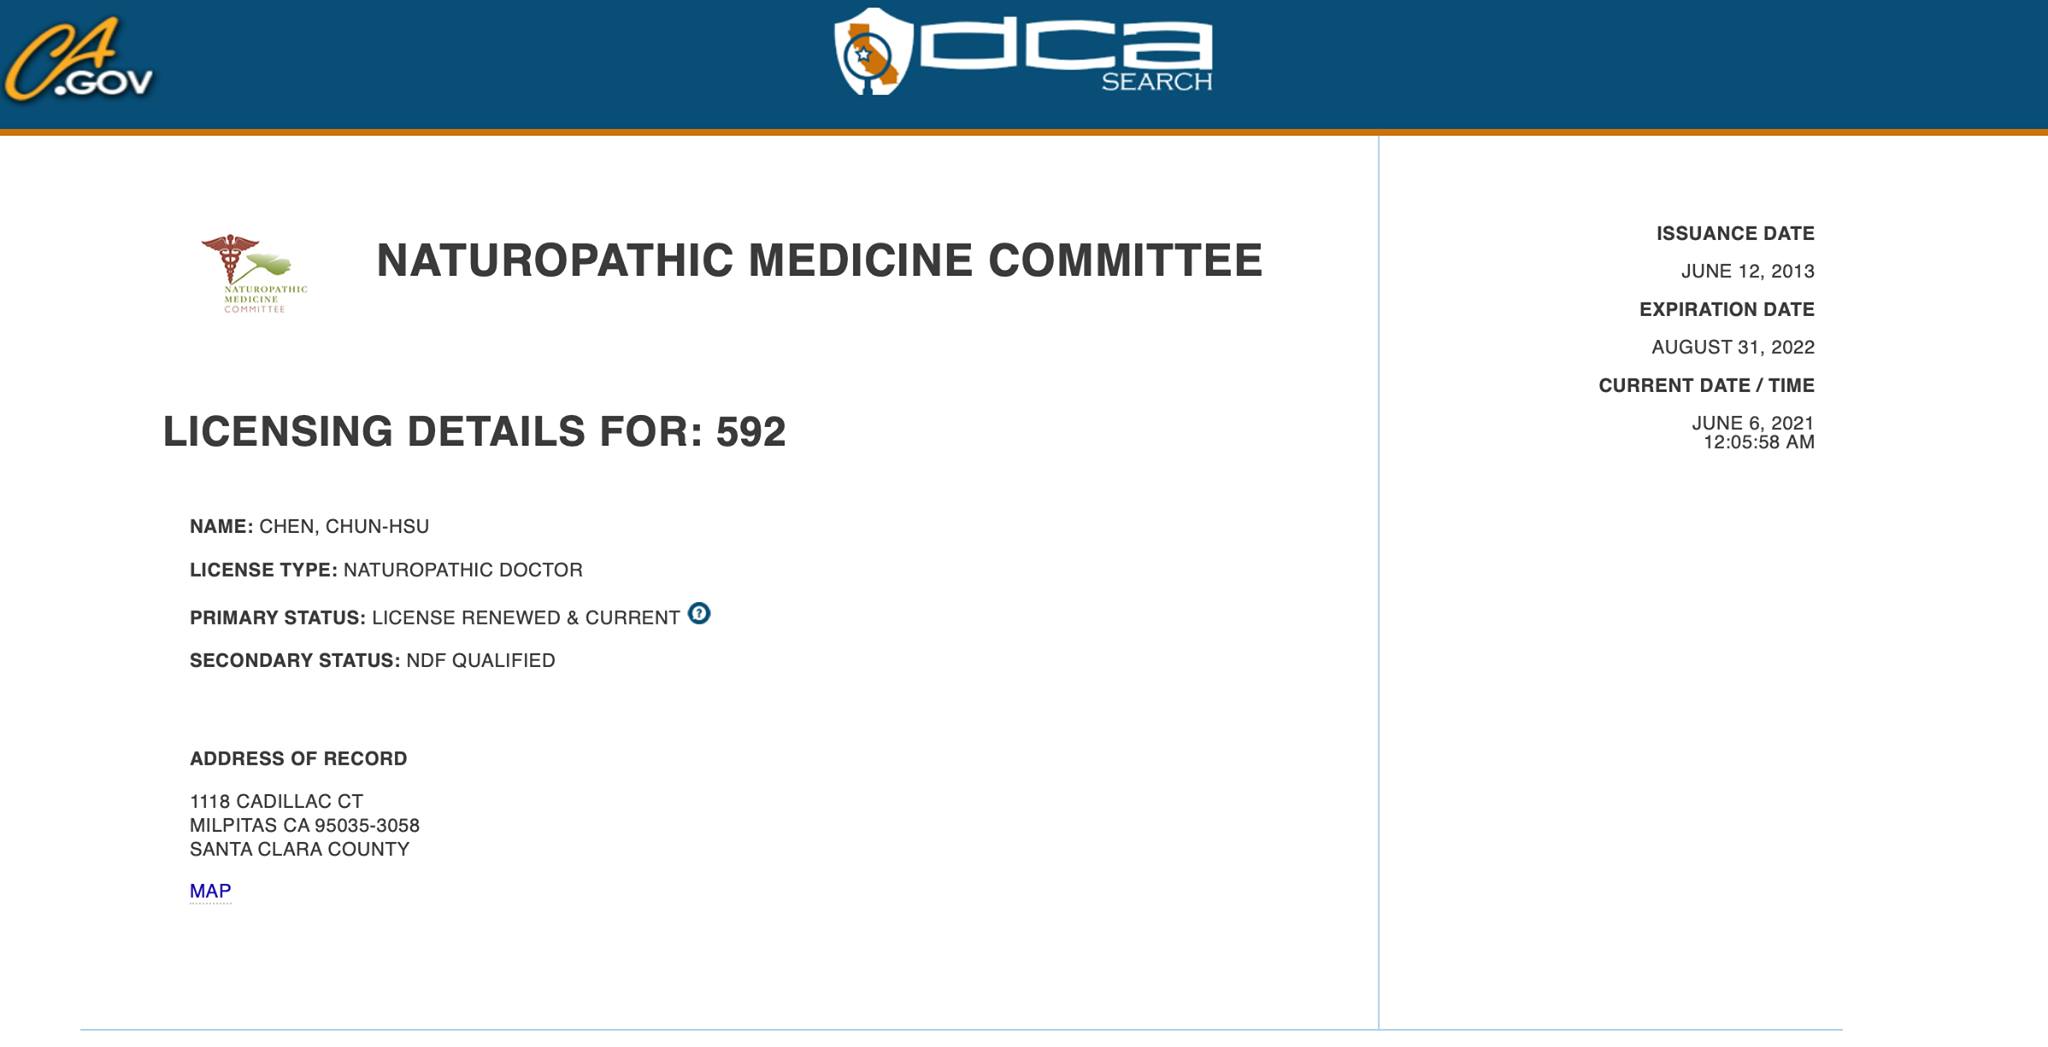Screen dimensions: 2048x1047
Task: Click the Naturopathic Medicine Committee page heading
Action: point(819,260)
